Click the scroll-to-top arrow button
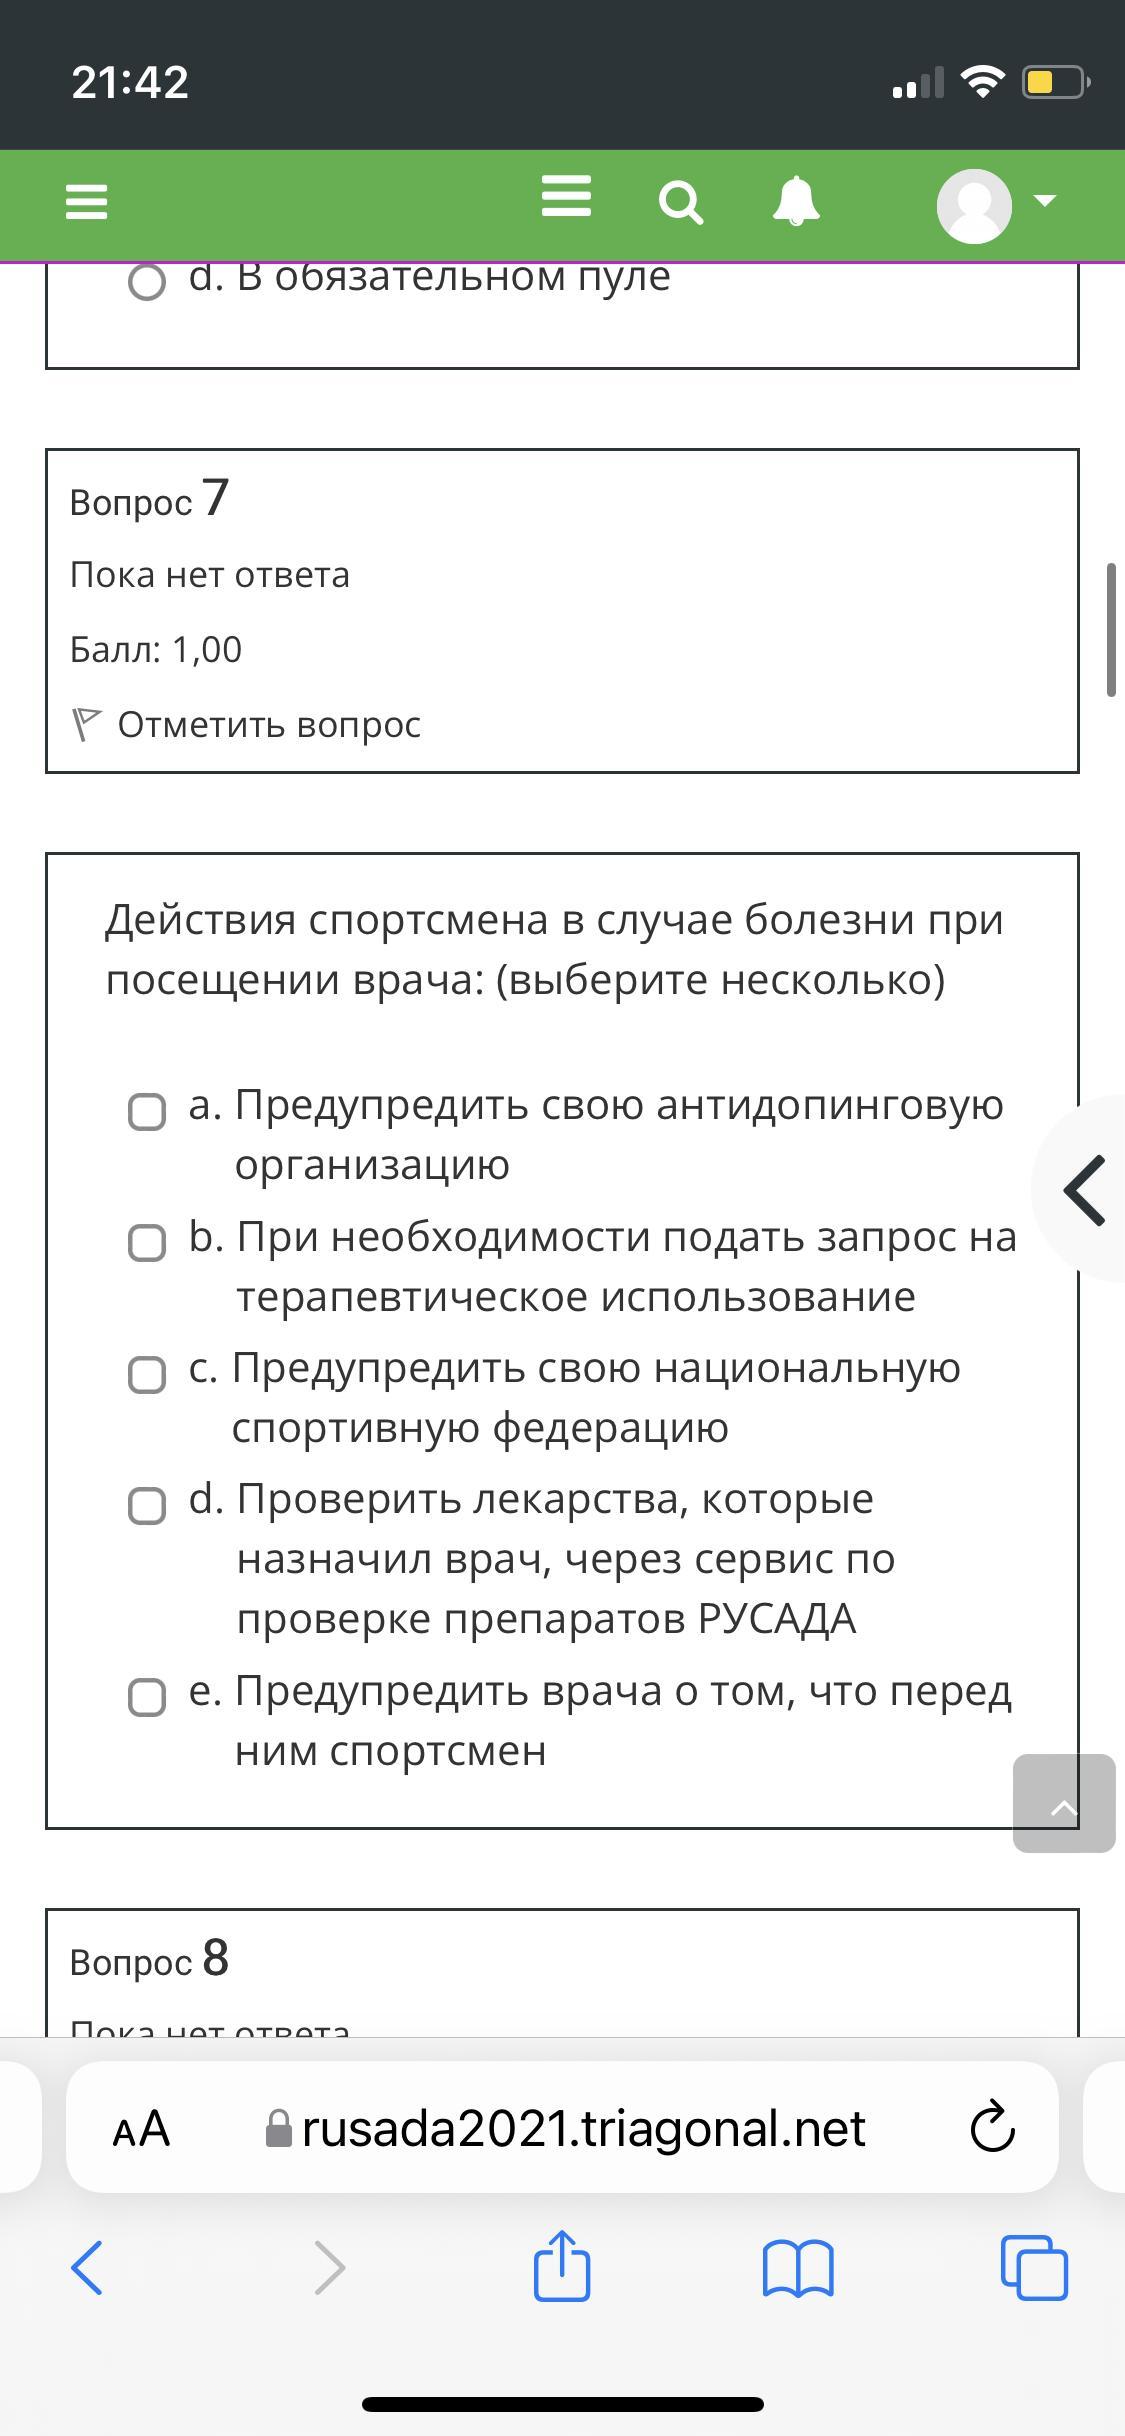The image size is (1125, 2436). [1064, 1803]
